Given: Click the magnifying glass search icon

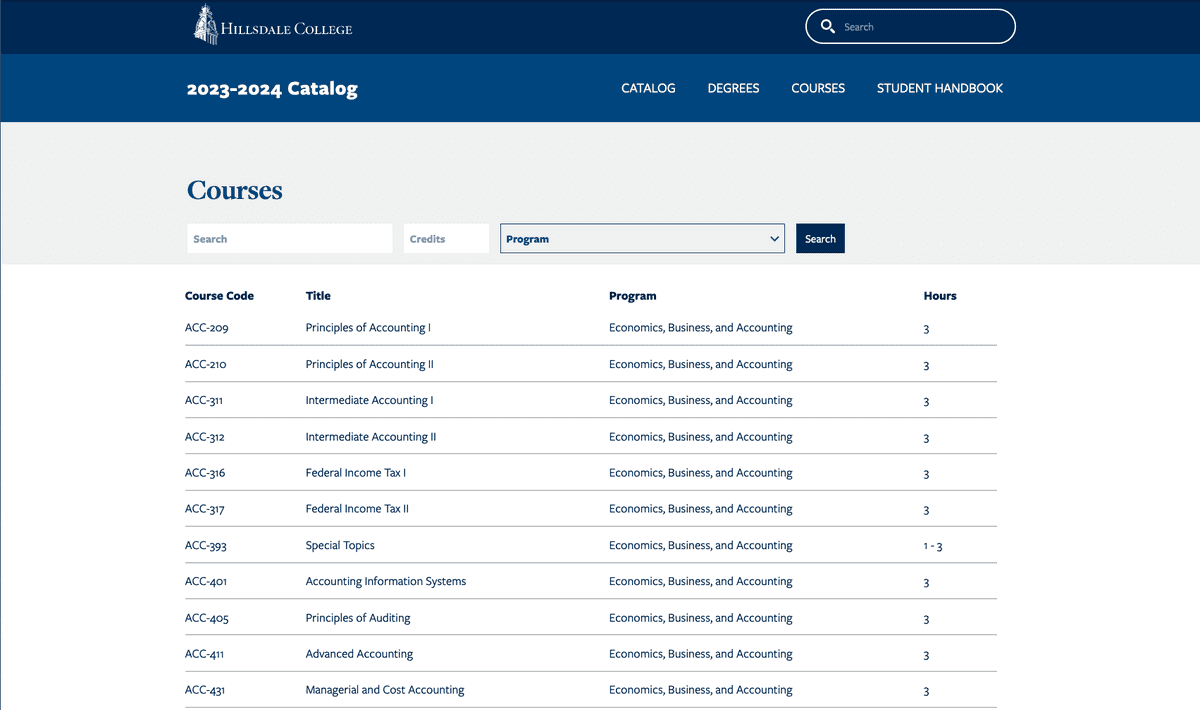Looking at the screenshot, I should point(827,26).
